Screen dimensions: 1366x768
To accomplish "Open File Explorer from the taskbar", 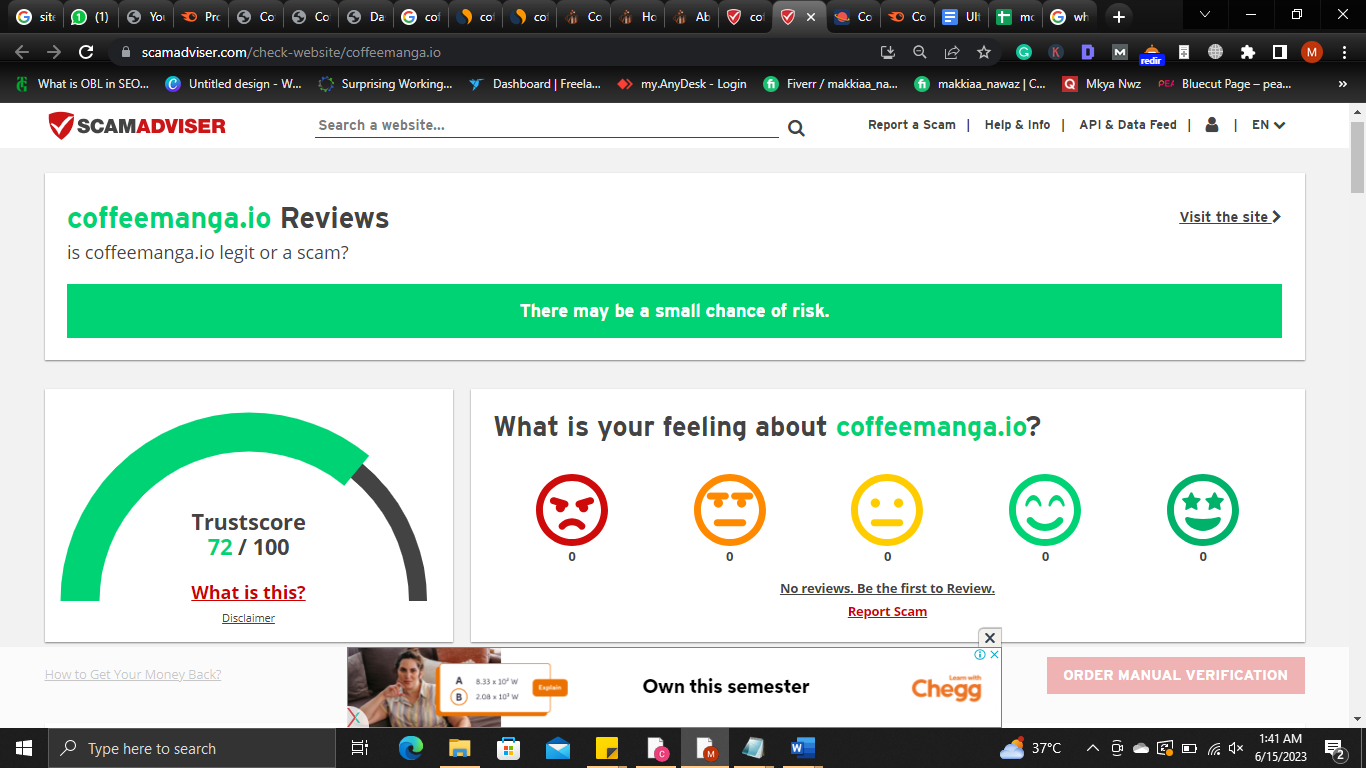I will (459, 748).
